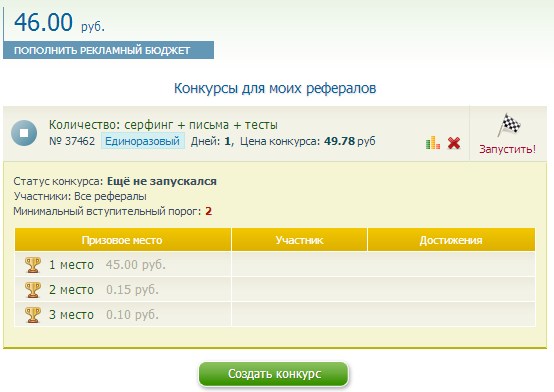The width and height of the screenshot is (554, 392).
Task: Click the 3 место label
Action: coord(71,315)
